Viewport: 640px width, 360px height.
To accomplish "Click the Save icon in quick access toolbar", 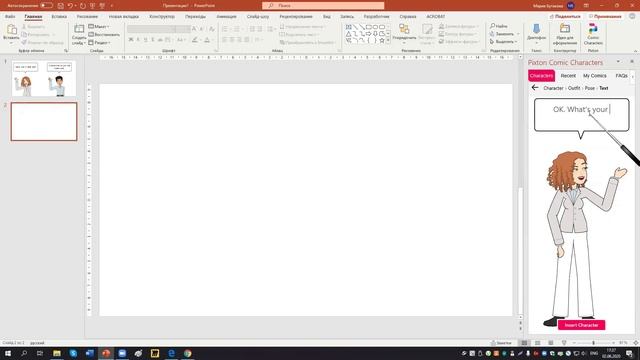I will tap(61, 6).
